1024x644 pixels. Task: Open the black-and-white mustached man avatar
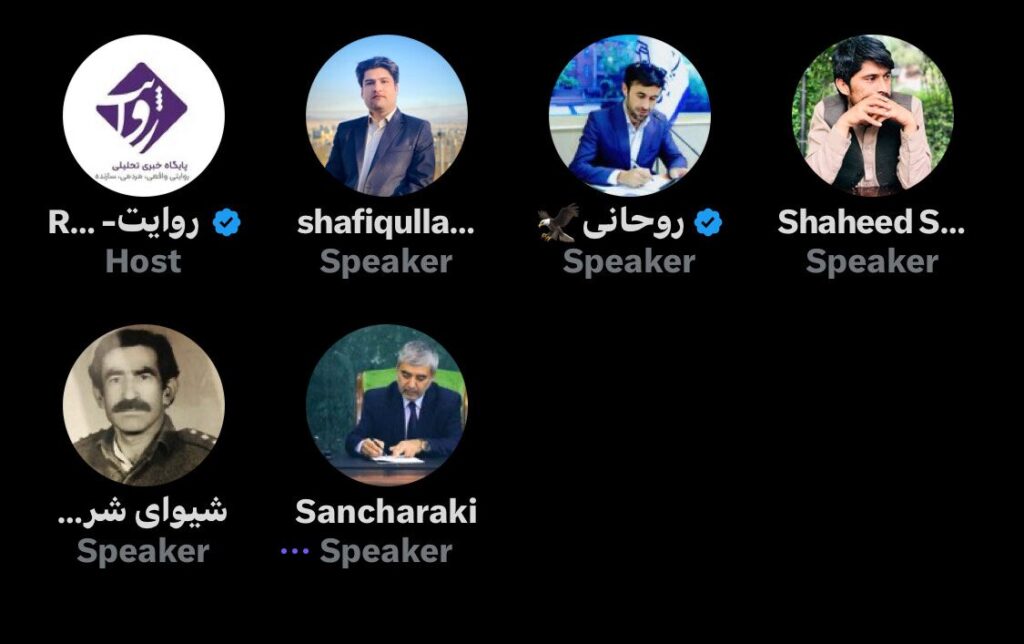coord(144,405)
